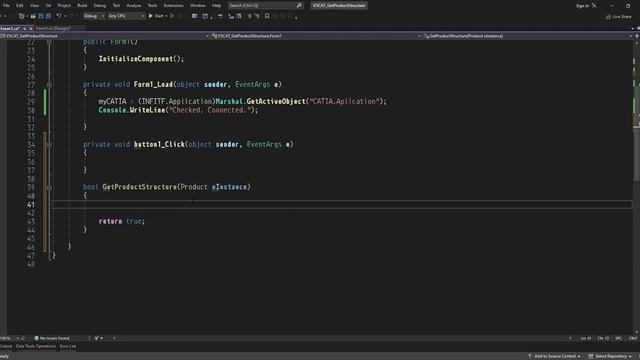Click the return true statement
Image resolution: width=640 pixels, height=360 pixels.
[x=121, y=221]
